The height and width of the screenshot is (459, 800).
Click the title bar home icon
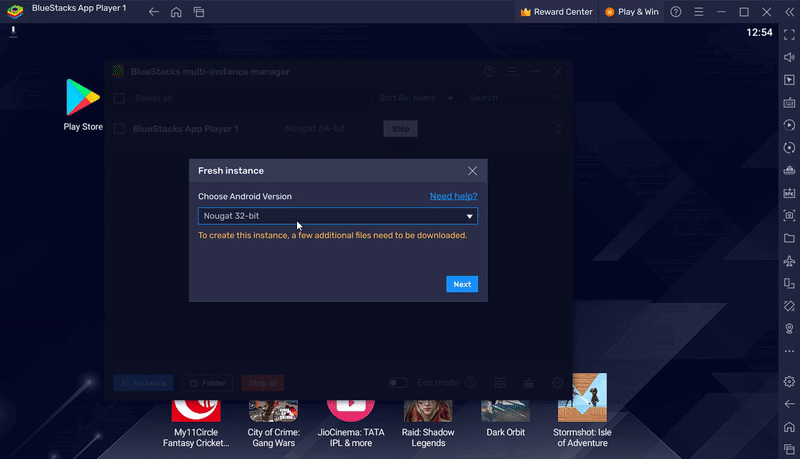[176, 12]
